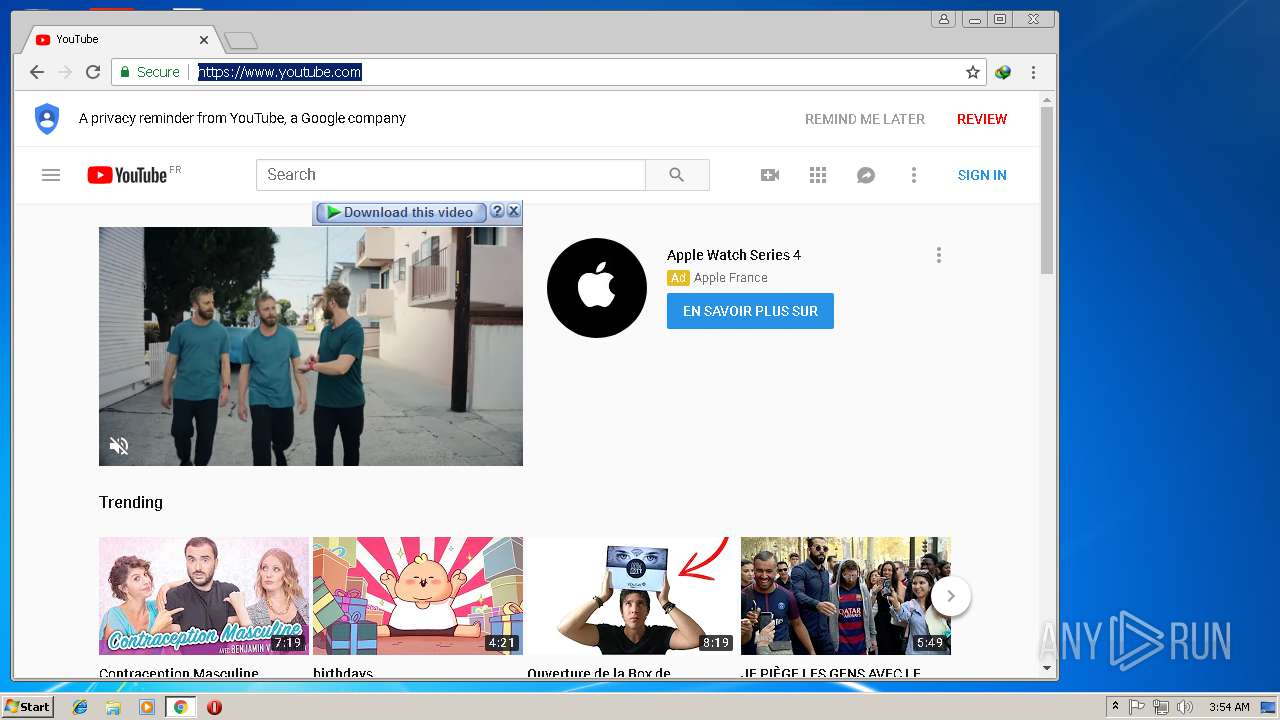Screen dimensions: 1280x720
Task: Open the network tray icon
Action: [x=1161, y=707]
